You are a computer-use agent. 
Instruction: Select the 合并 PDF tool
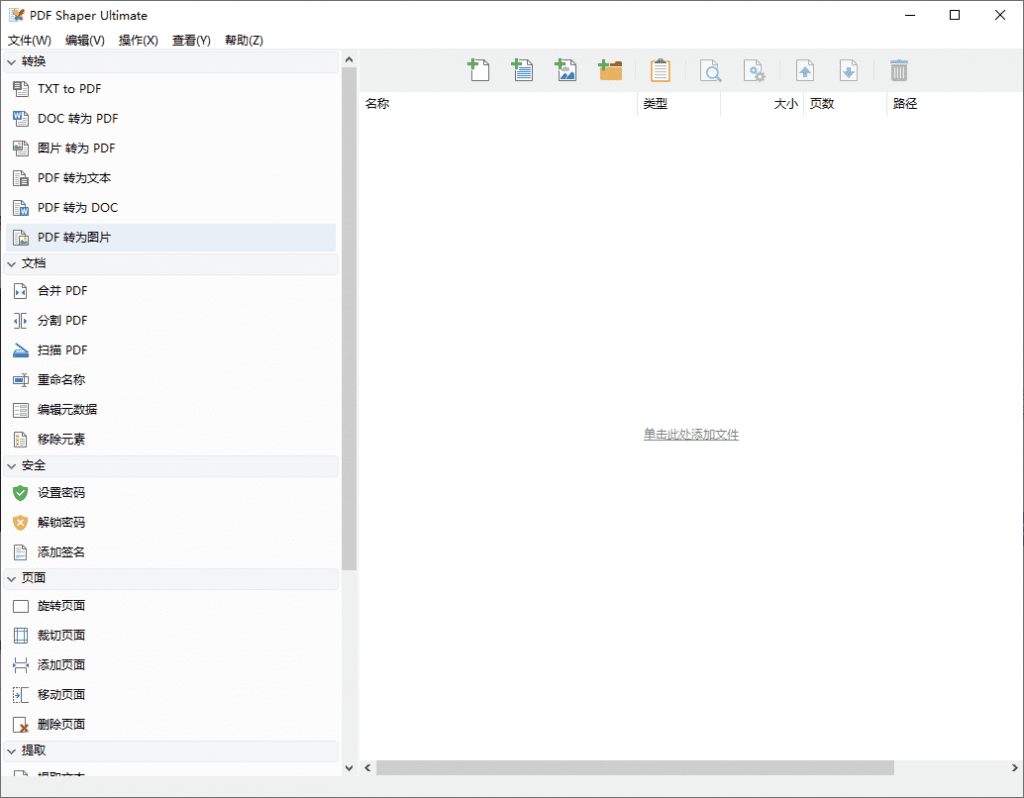click(62, 291)
